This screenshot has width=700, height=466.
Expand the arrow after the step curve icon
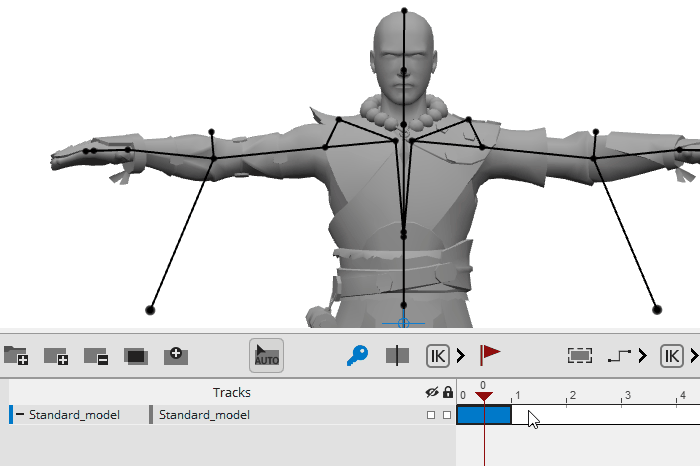pos(645,355)
